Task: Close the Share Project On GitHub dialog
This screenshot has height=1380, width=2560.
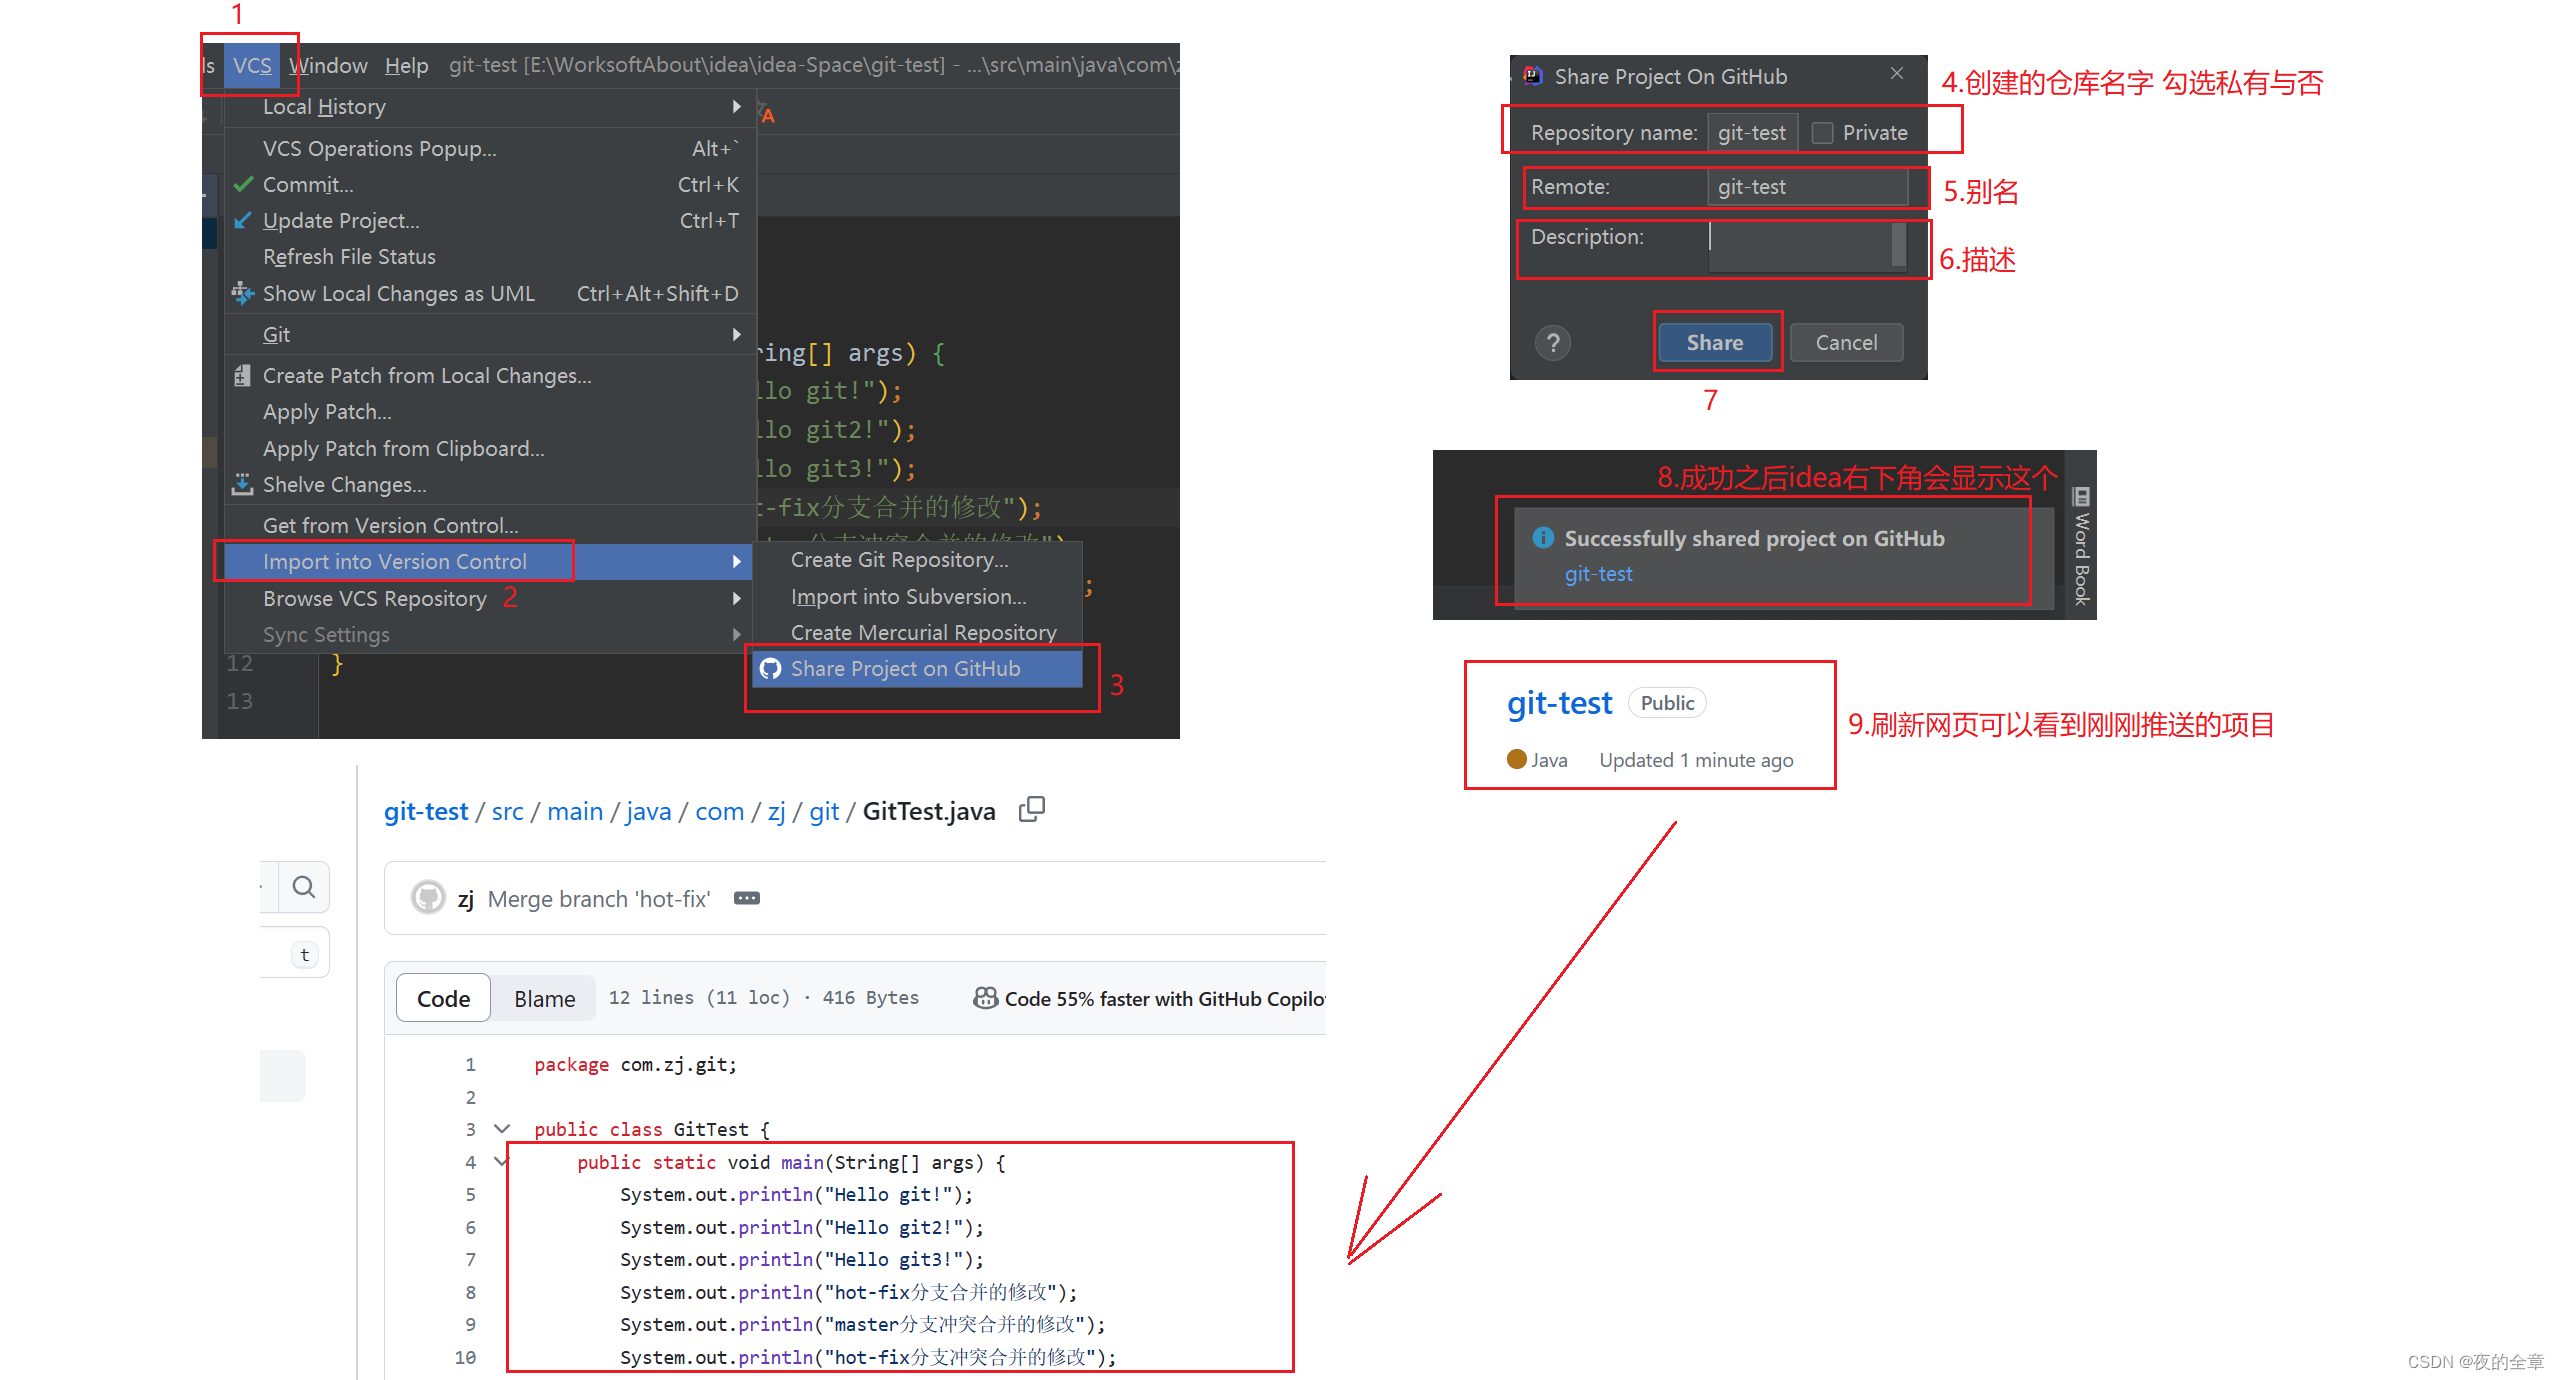Action: [x=1897, y=74]
